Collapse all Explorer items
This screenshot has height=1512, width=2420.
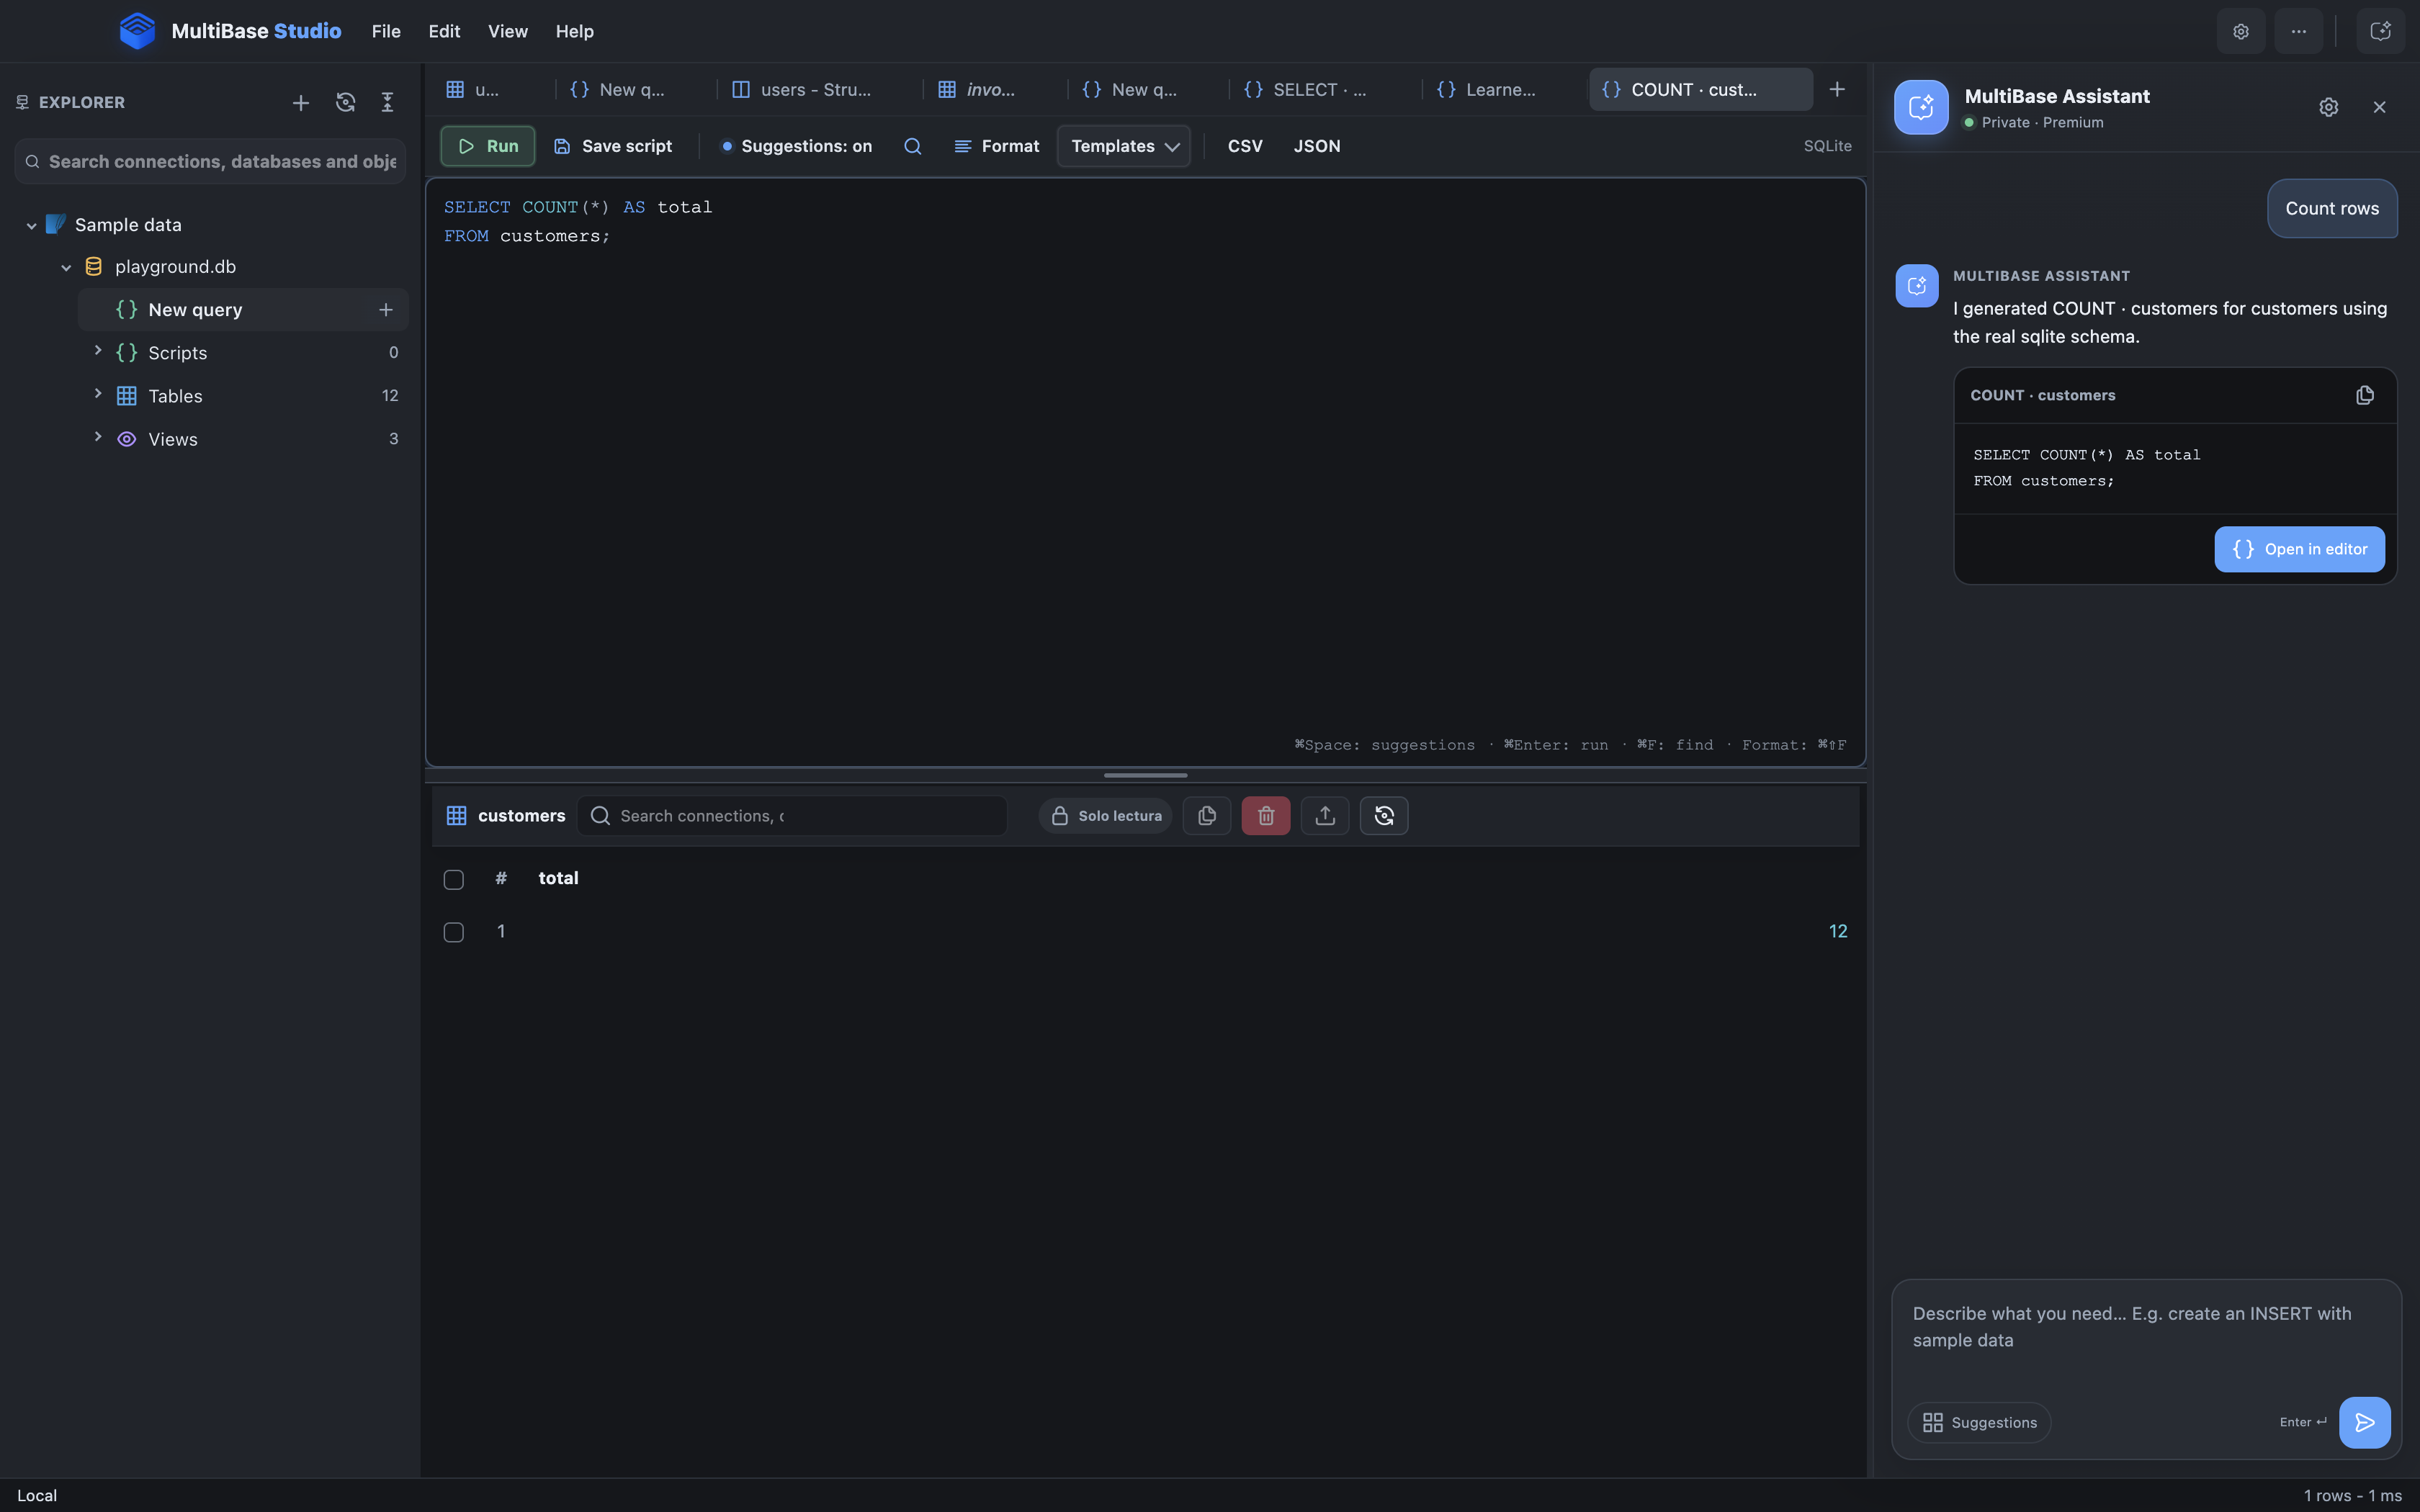coord(388,102)
